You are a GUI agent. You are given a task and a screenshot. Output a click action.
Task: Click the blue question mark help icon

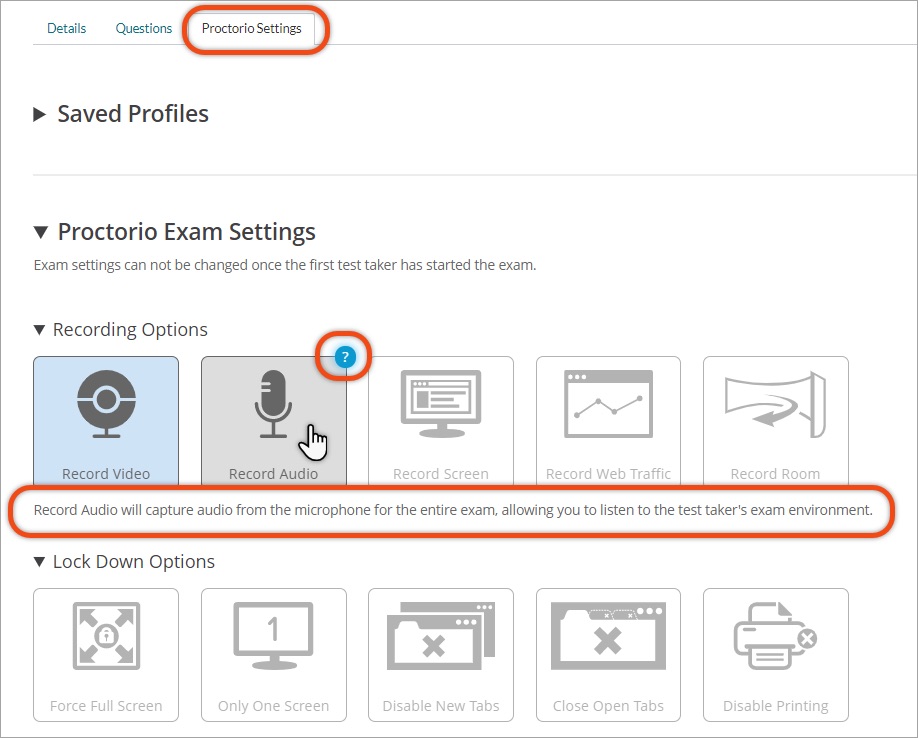click(x=345, y=356)
